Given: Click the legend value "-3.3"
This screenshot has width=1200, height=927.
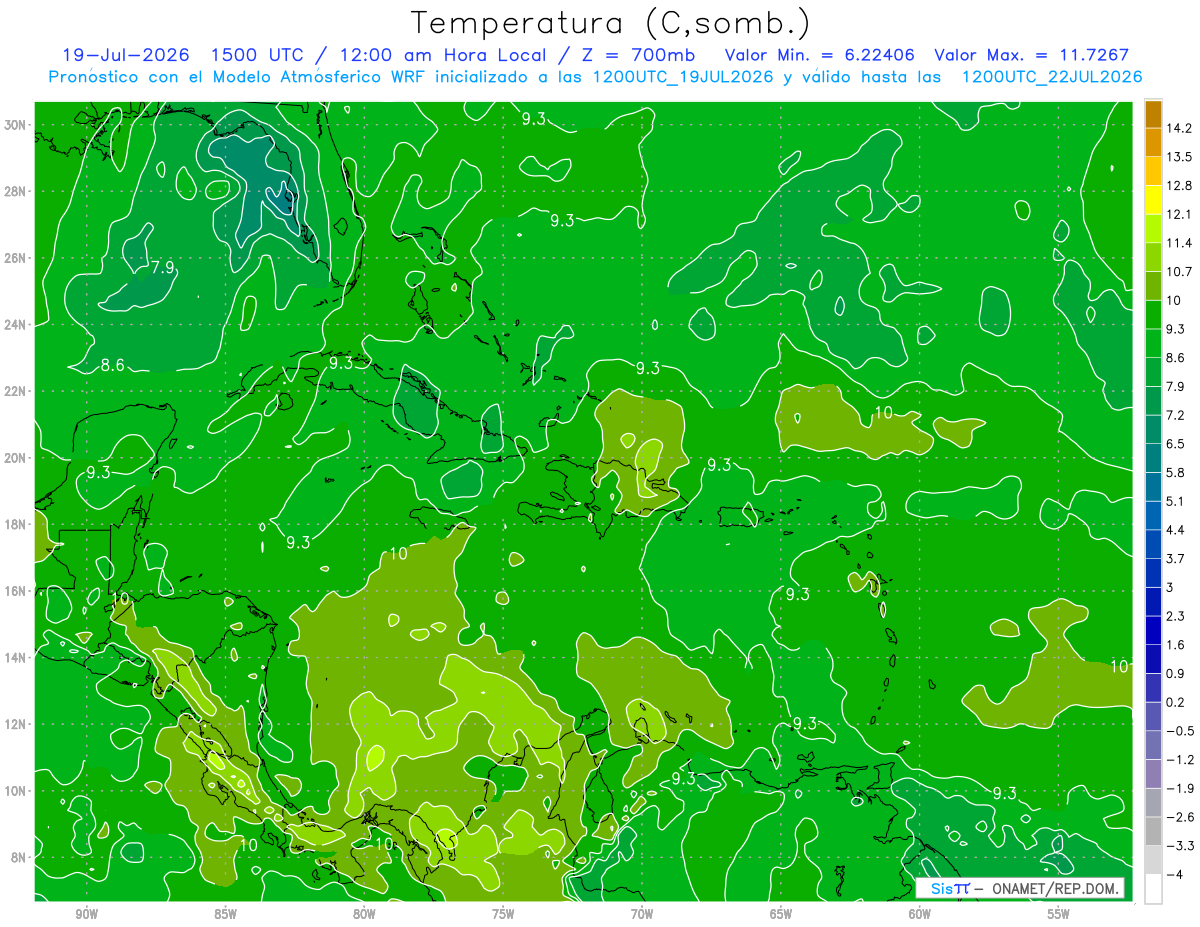Looking at the screenshot, I should 1179,845.
